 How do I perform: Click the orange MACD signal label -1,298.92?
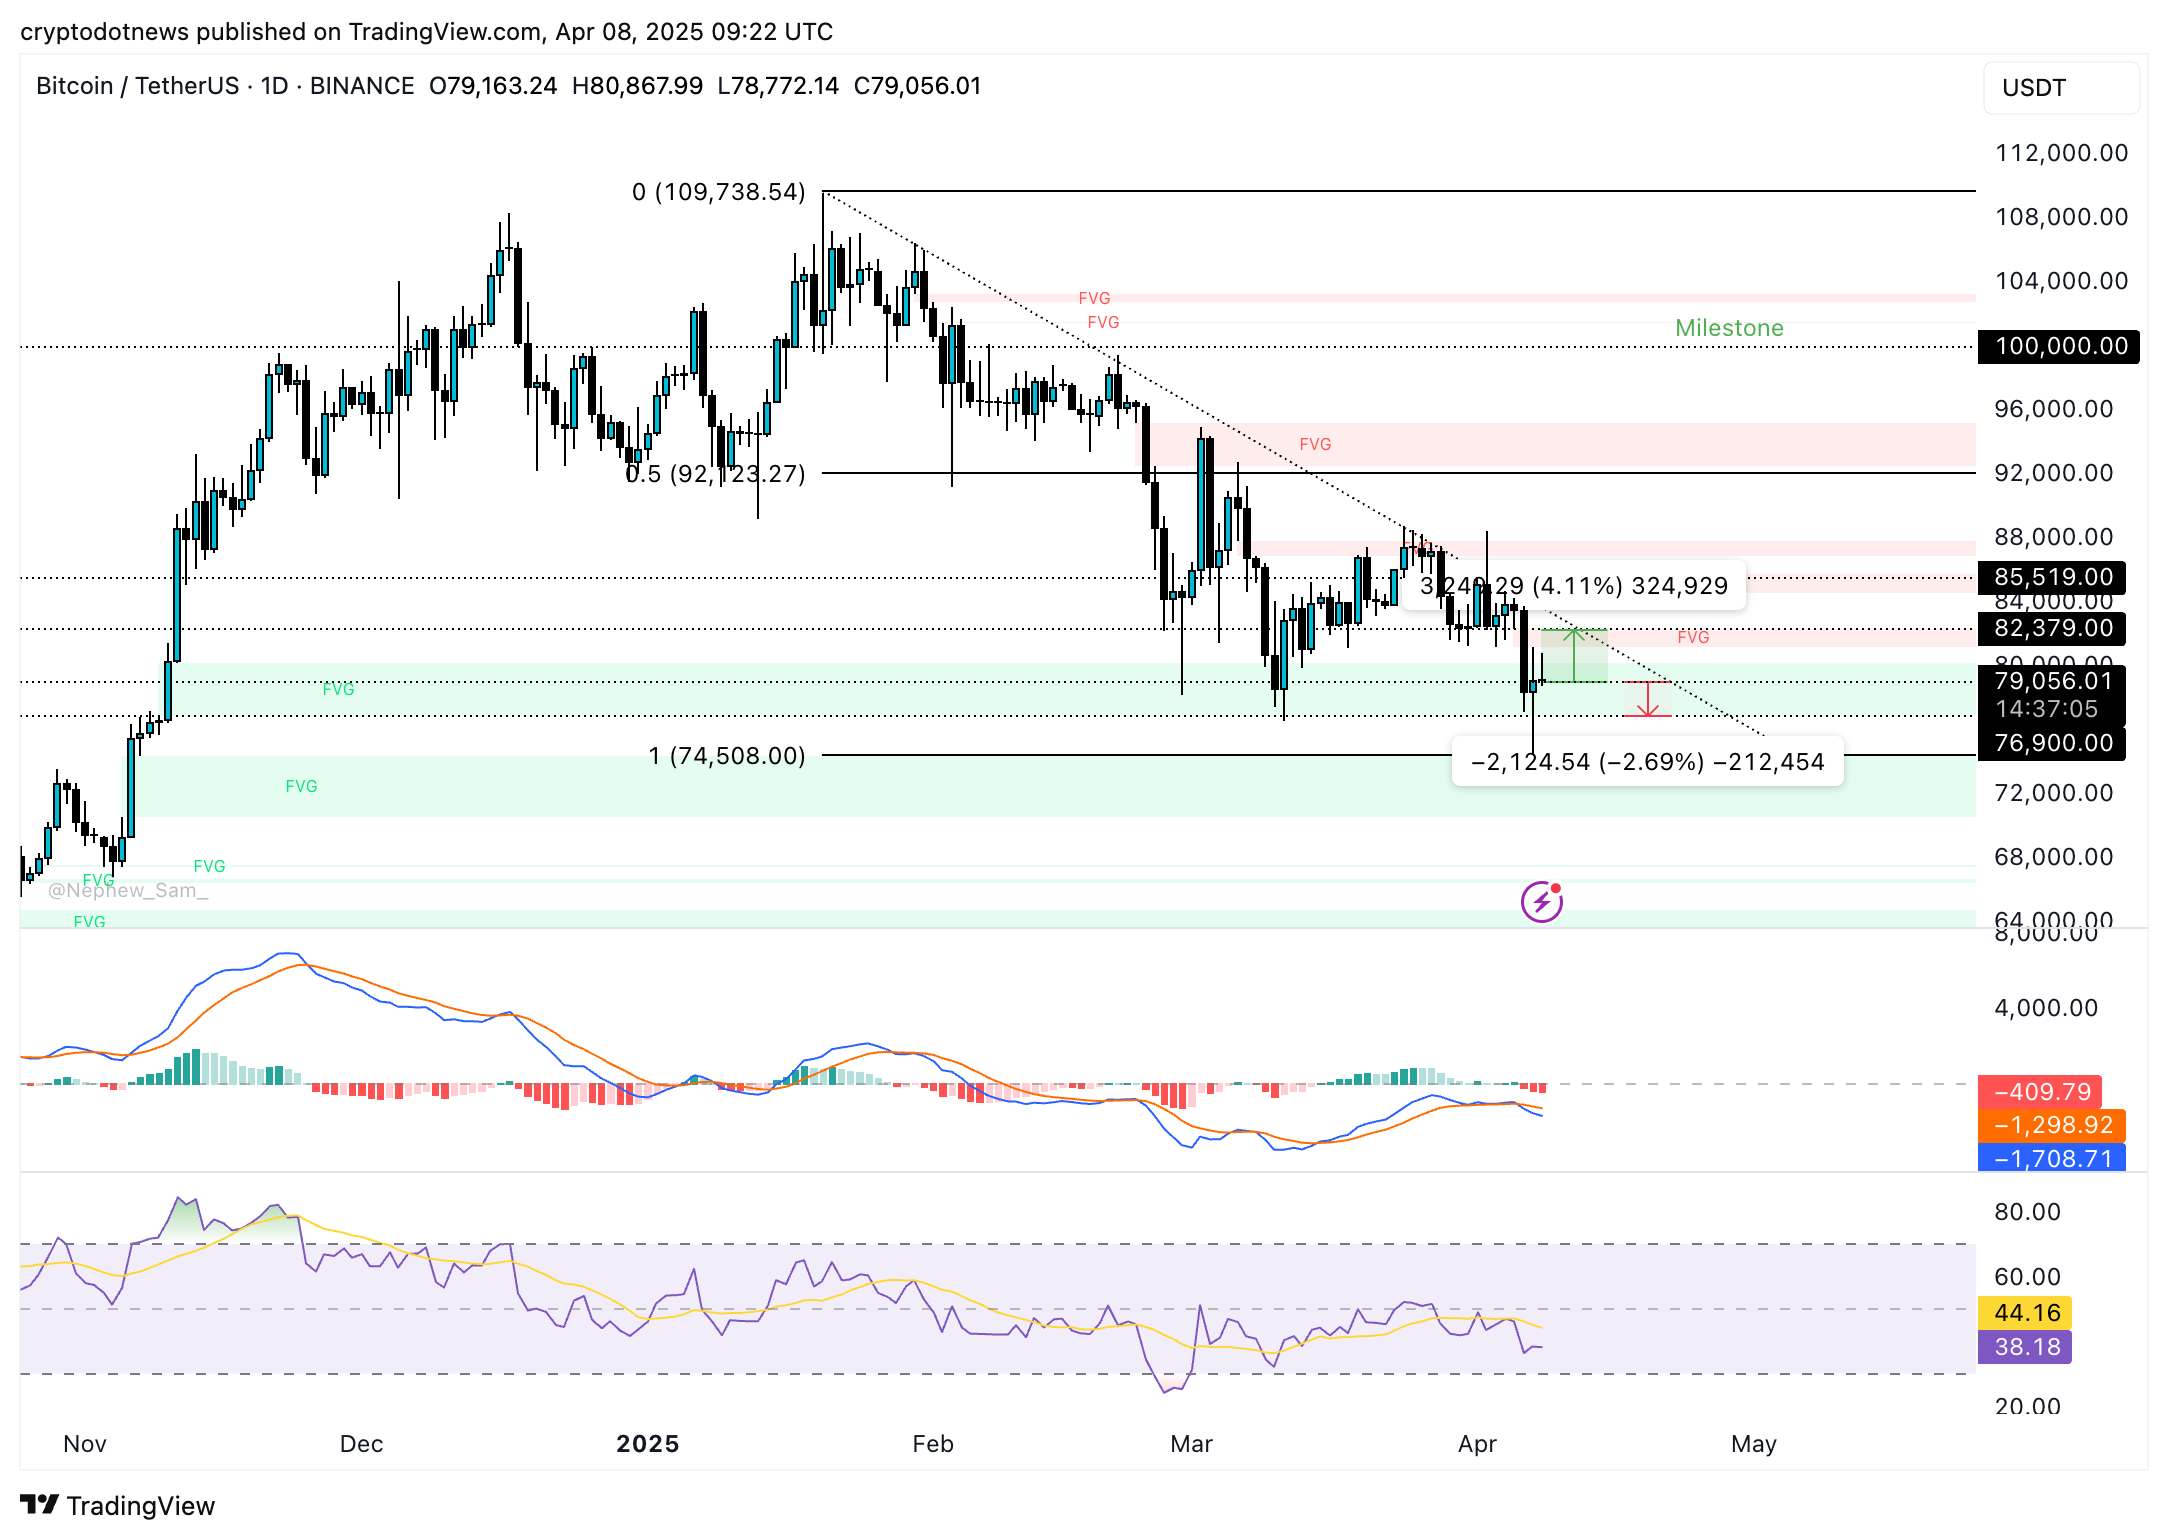[x=2052, y=1125]
